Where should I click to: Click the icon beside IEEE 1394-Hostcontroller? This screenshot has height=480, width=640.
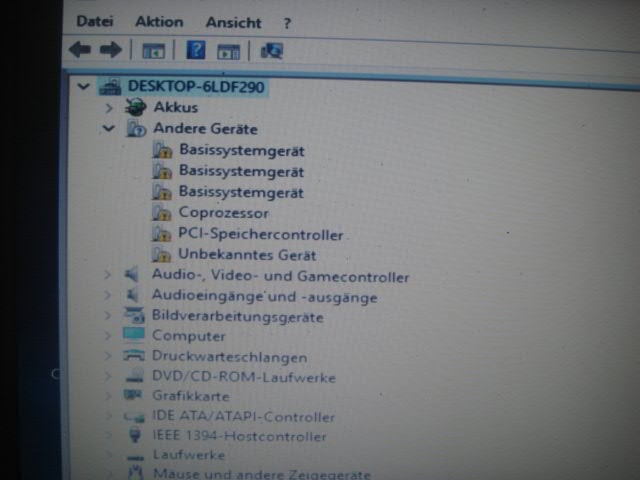coord(135,435)
